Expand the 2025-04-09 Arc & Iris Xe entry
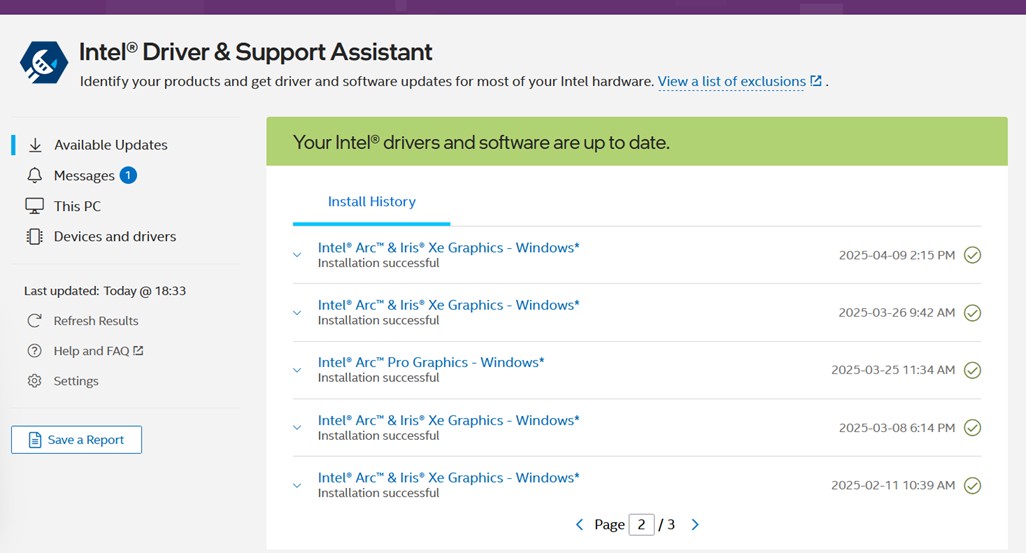Image resolution: width=1026 pixels, height=553 pixels. 297,255
